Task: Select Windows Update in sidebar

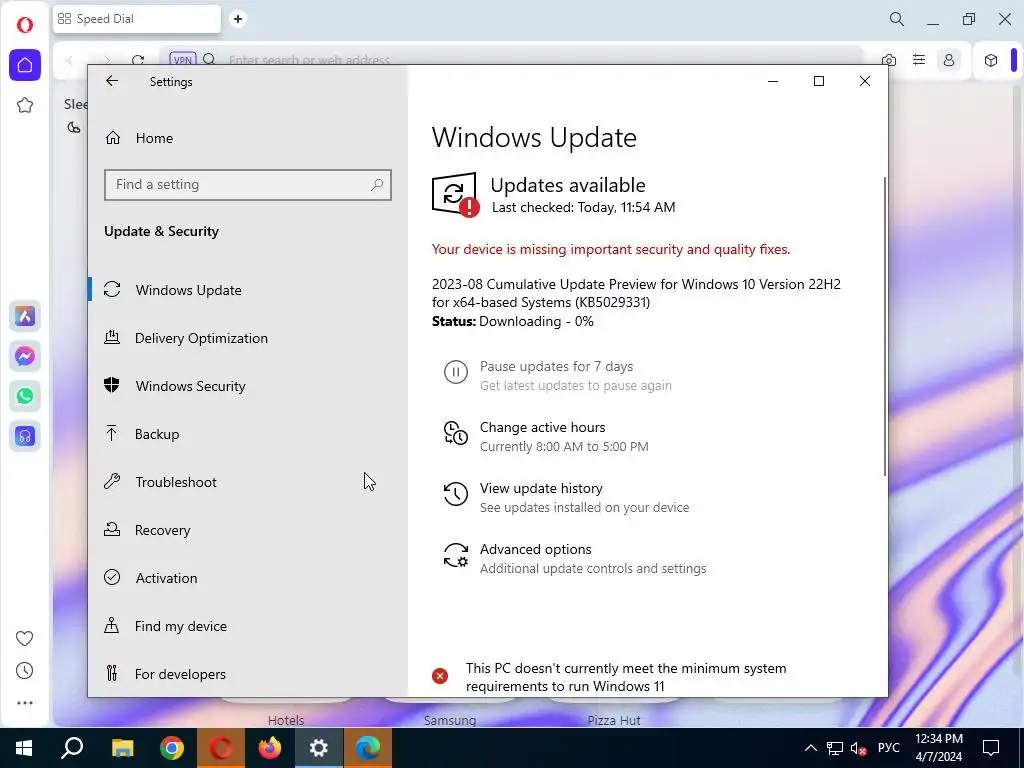Action: click(x=189, y=290)
